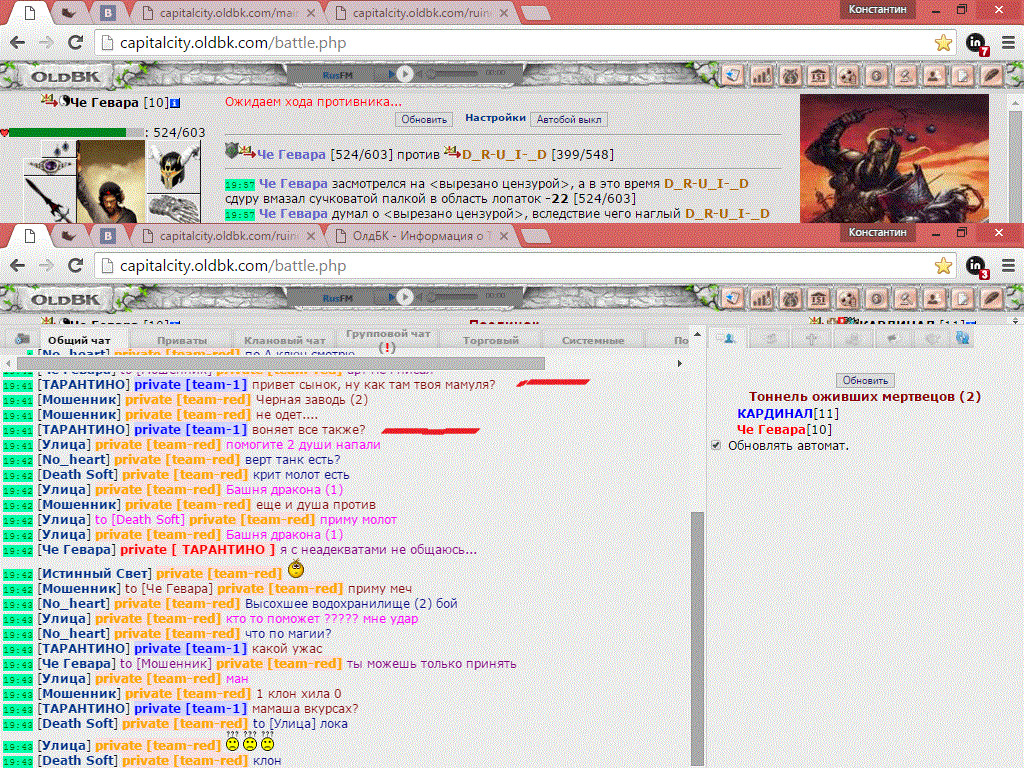This screenshot has height=768, width=1024.
Task: Open the auction gavel icon in bottom window
Action: point(905,299)
